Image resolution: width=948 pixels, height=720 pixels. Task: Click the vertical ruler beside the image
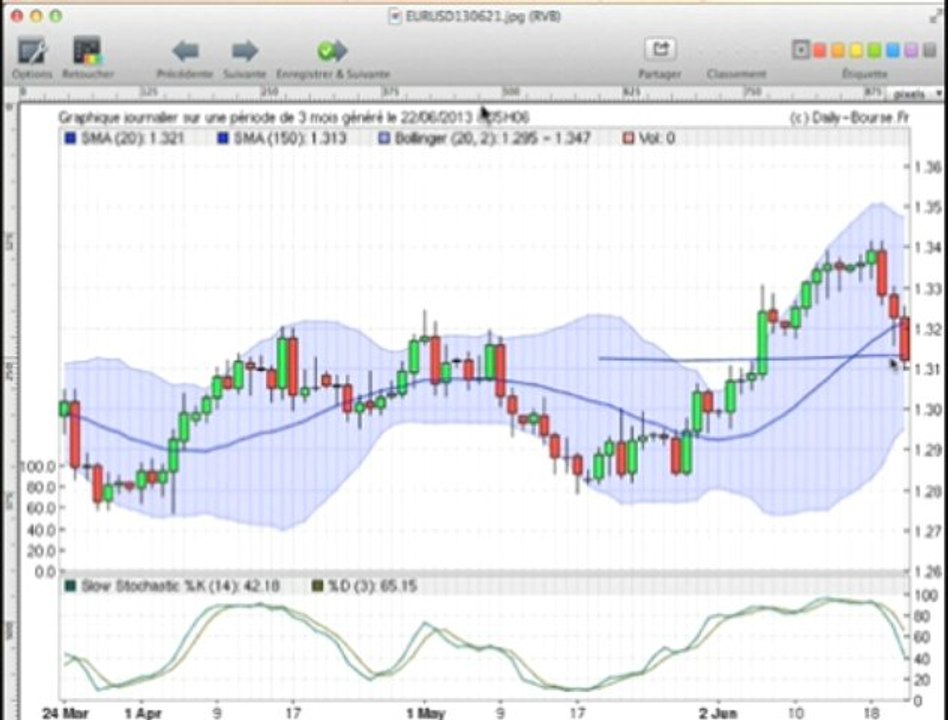point(9,411)
